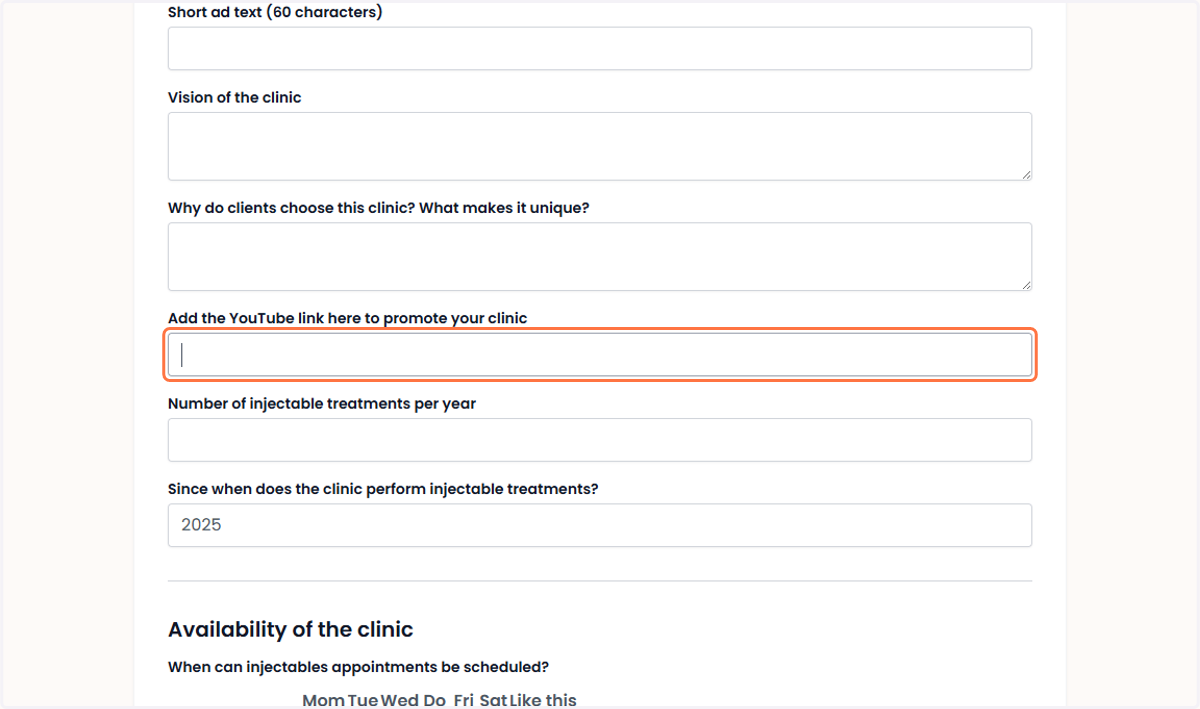Click the resize grip on unique-clinic textarea
The height and width of the screenshot is (709, 1200).
coord(1025,284)
